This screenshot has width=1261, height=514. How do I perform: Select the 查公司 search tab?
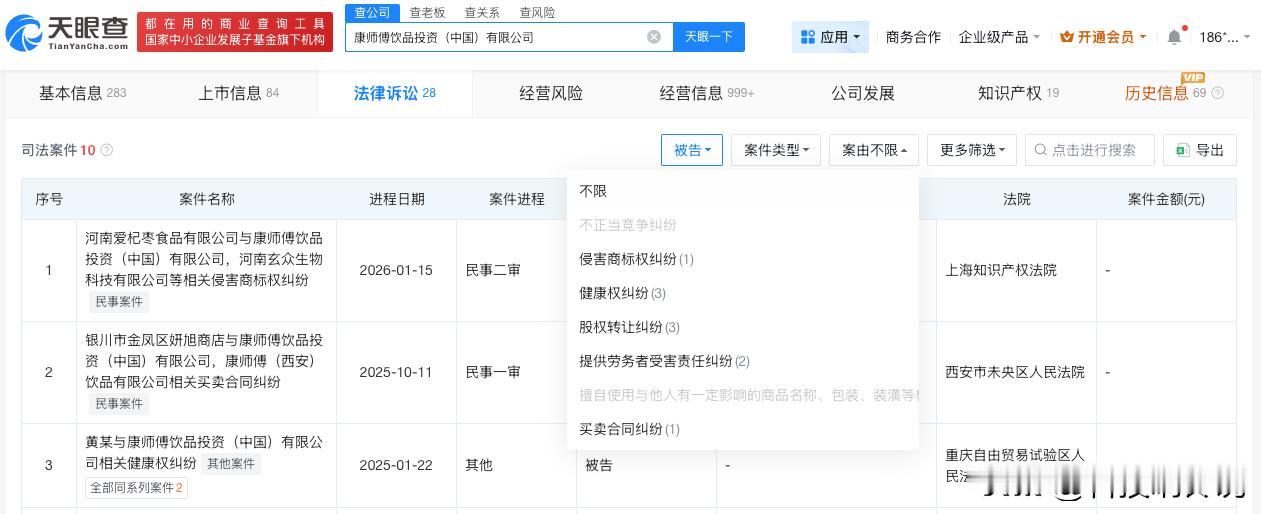372,12
